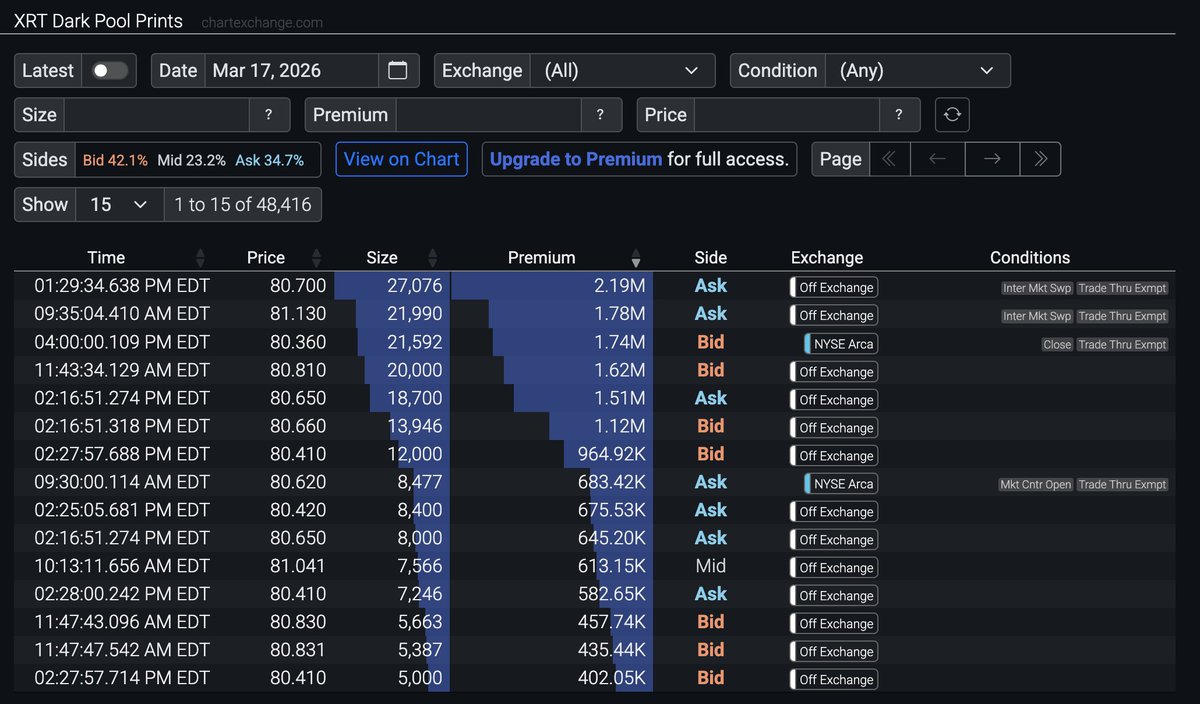1200x704 pixels.
Task: Click the refresh filters icon
Action: 953,115
